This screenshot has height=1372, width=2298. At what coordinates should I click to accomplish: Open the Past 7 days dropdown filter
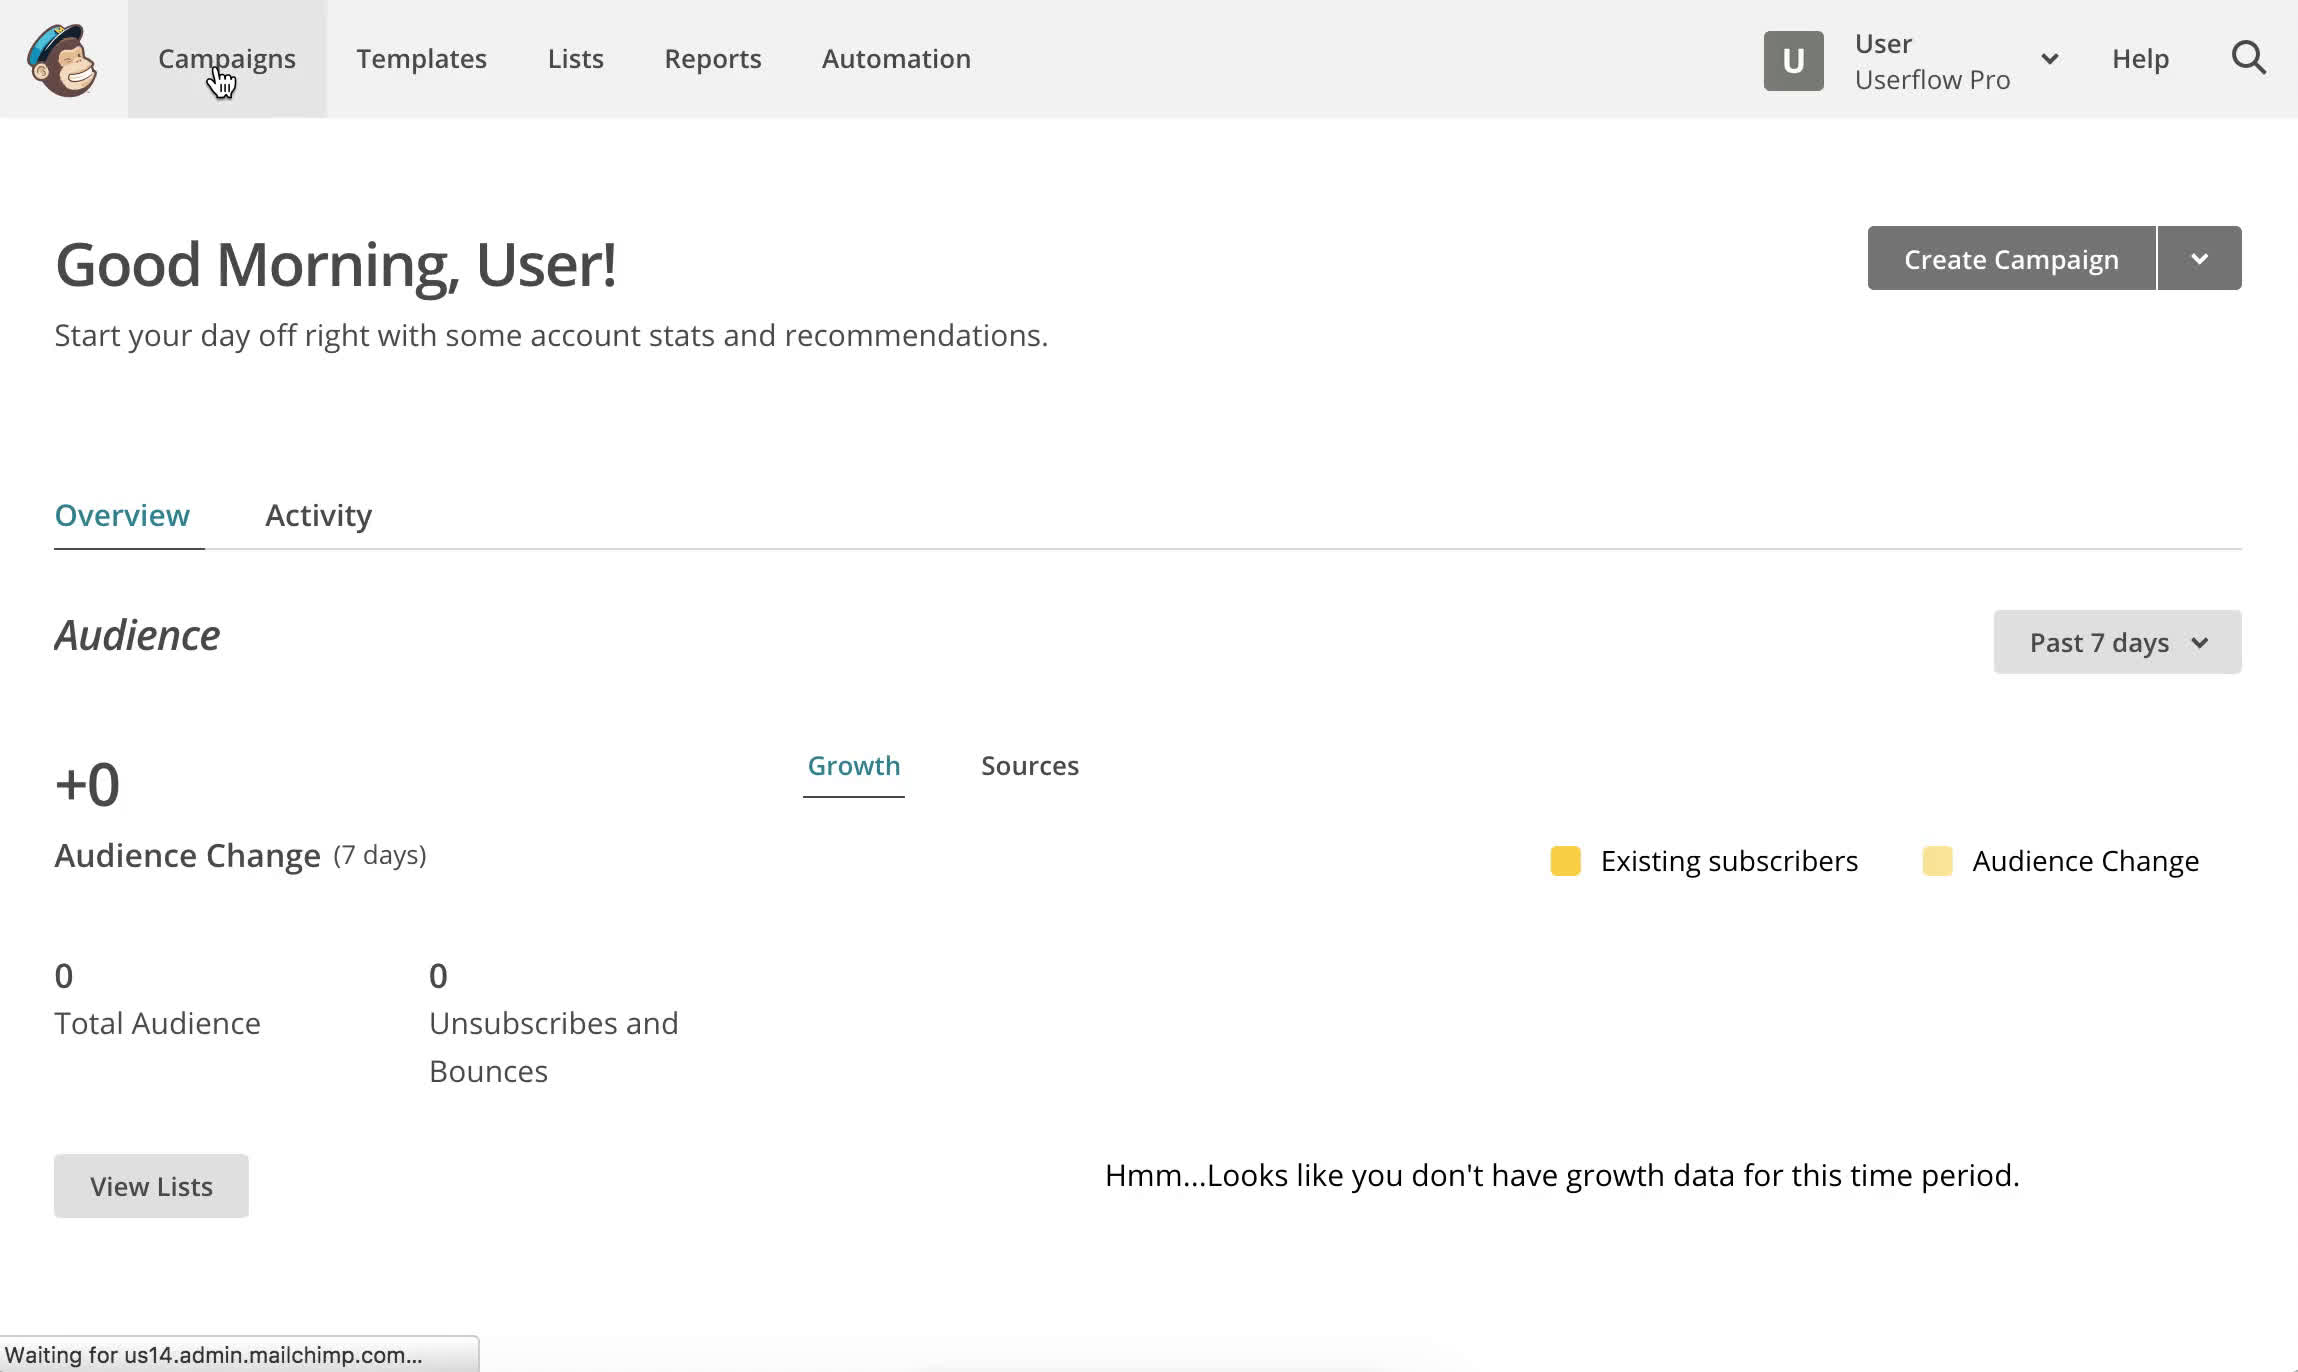(2117, 642)
